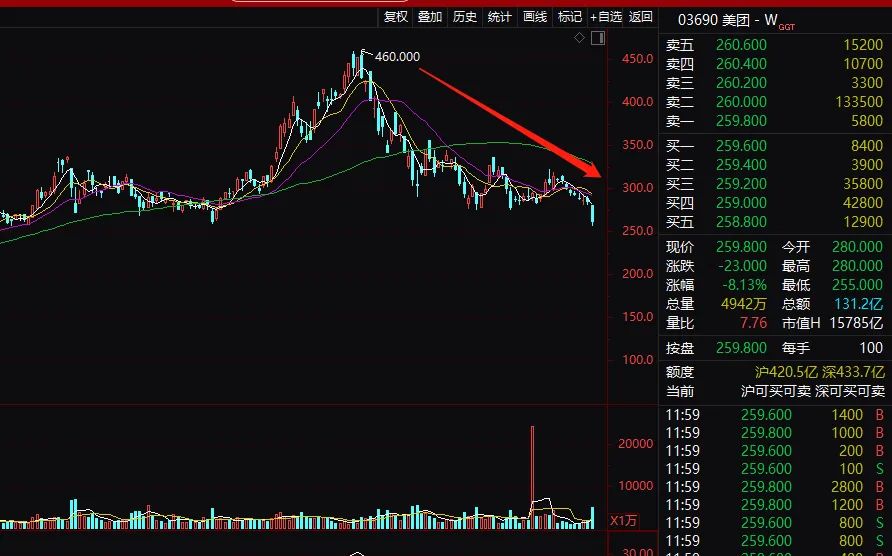Viewport: 892px width, 556px height.
Task: Click the 总量 value 4942万
Action: click(744, 304)
